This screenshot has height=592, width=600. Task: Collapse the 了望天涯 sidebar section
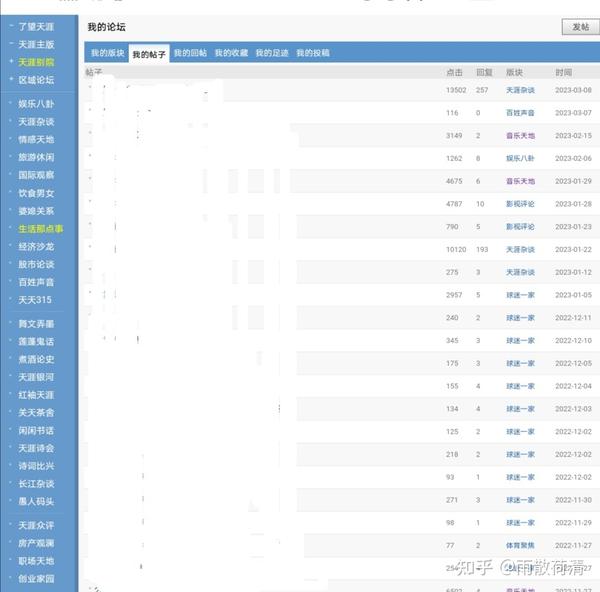pos(11,26)
